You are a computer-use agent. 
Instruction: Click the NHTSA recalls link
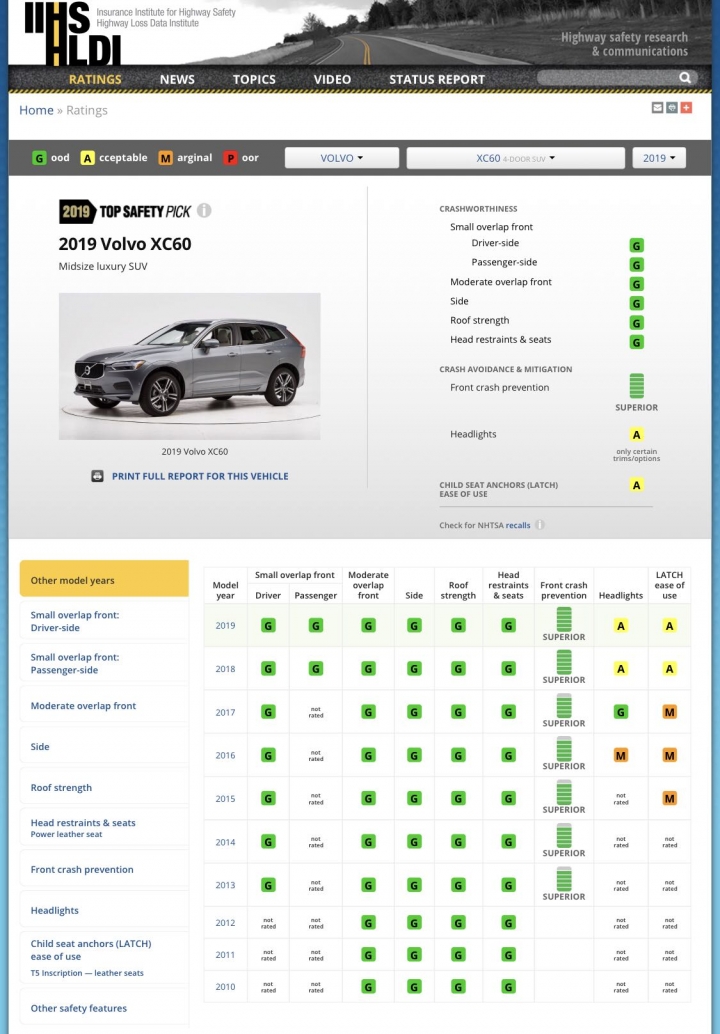pos(518,526)
